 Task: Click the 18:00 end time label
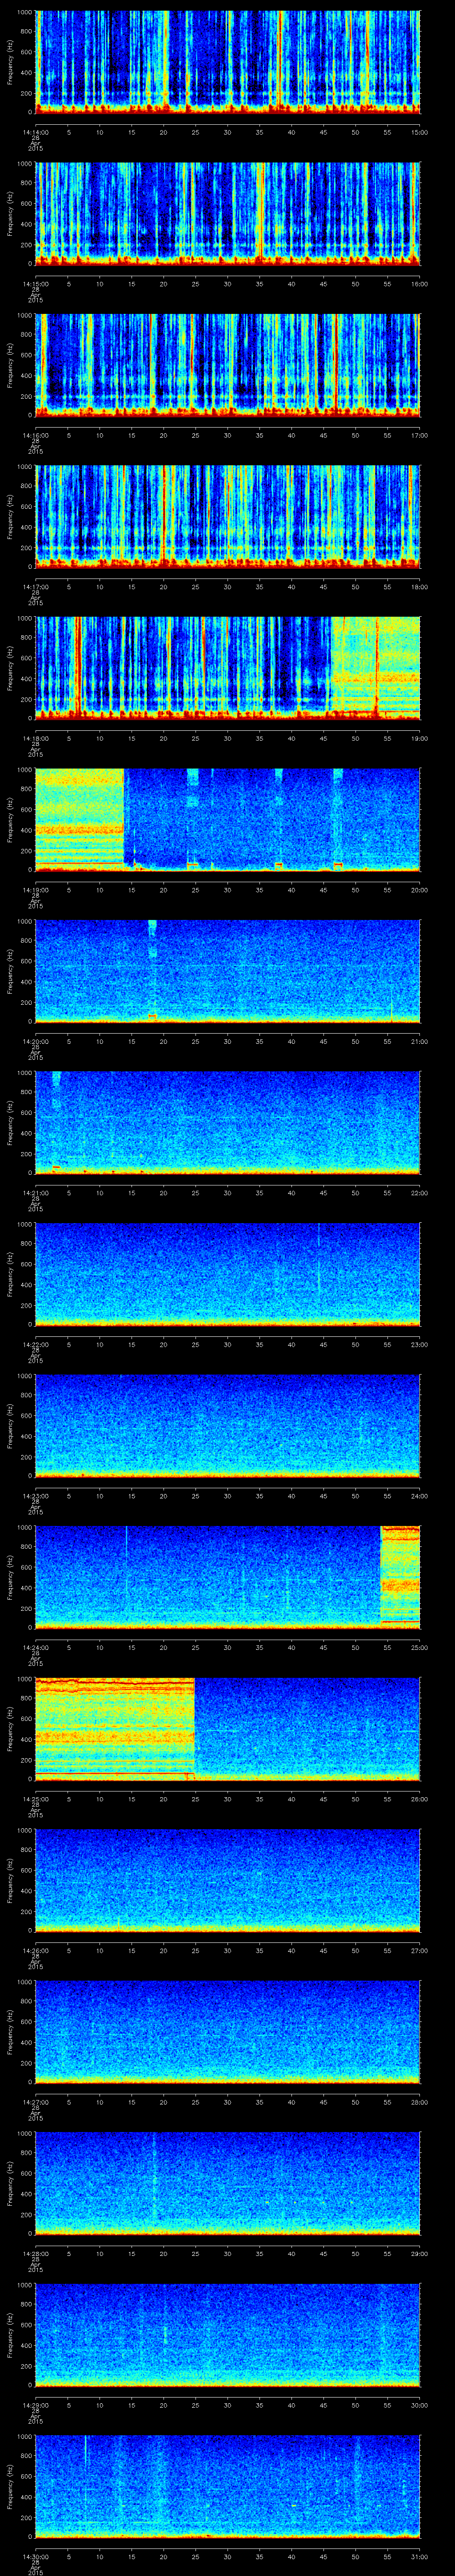pyautogui.click(x=419, y=587)
